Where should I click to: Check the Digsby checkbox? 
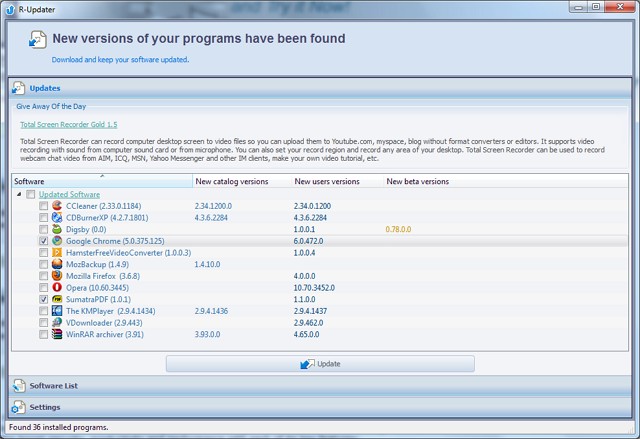click(43, 229)
